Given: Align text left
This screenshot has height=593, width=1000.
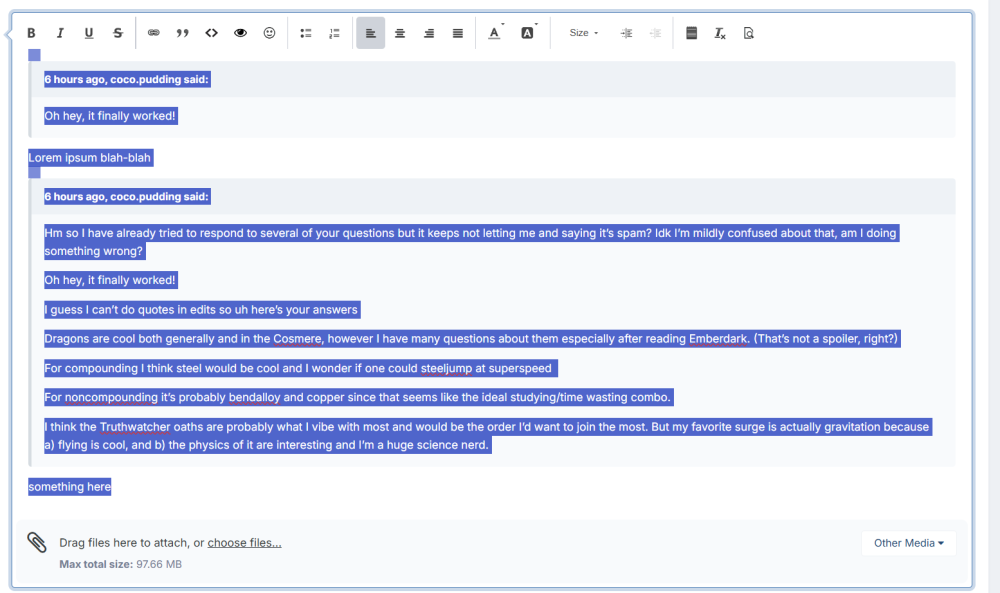Looking at the screenshot, I should click(x=371, y=33).
